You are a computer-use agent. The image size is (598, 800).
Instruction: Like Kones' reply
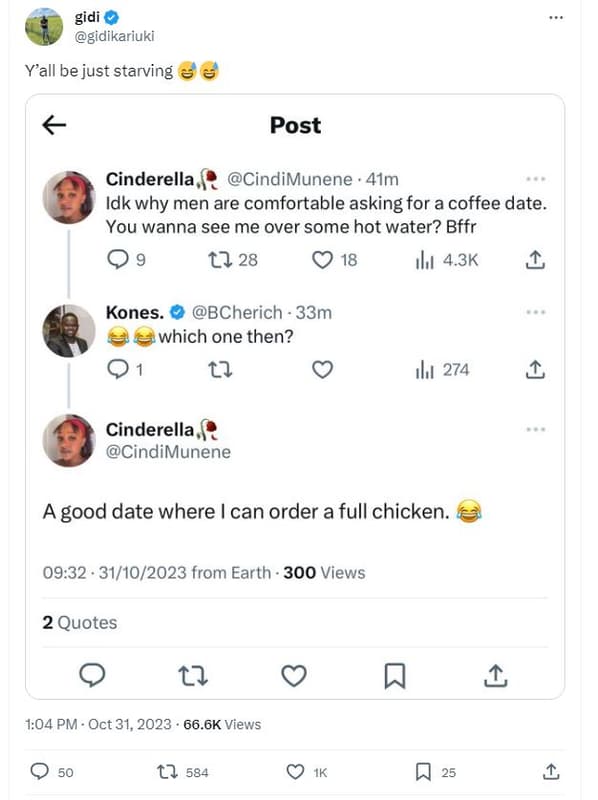[322, 369]
